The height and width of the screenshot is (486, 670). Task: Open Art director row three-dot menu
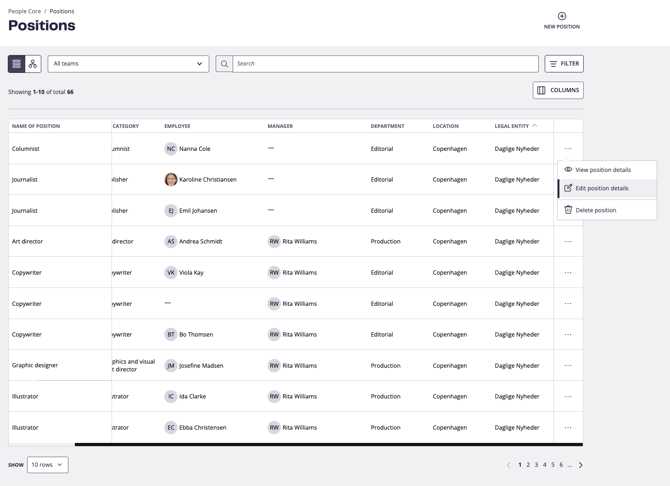568,242
